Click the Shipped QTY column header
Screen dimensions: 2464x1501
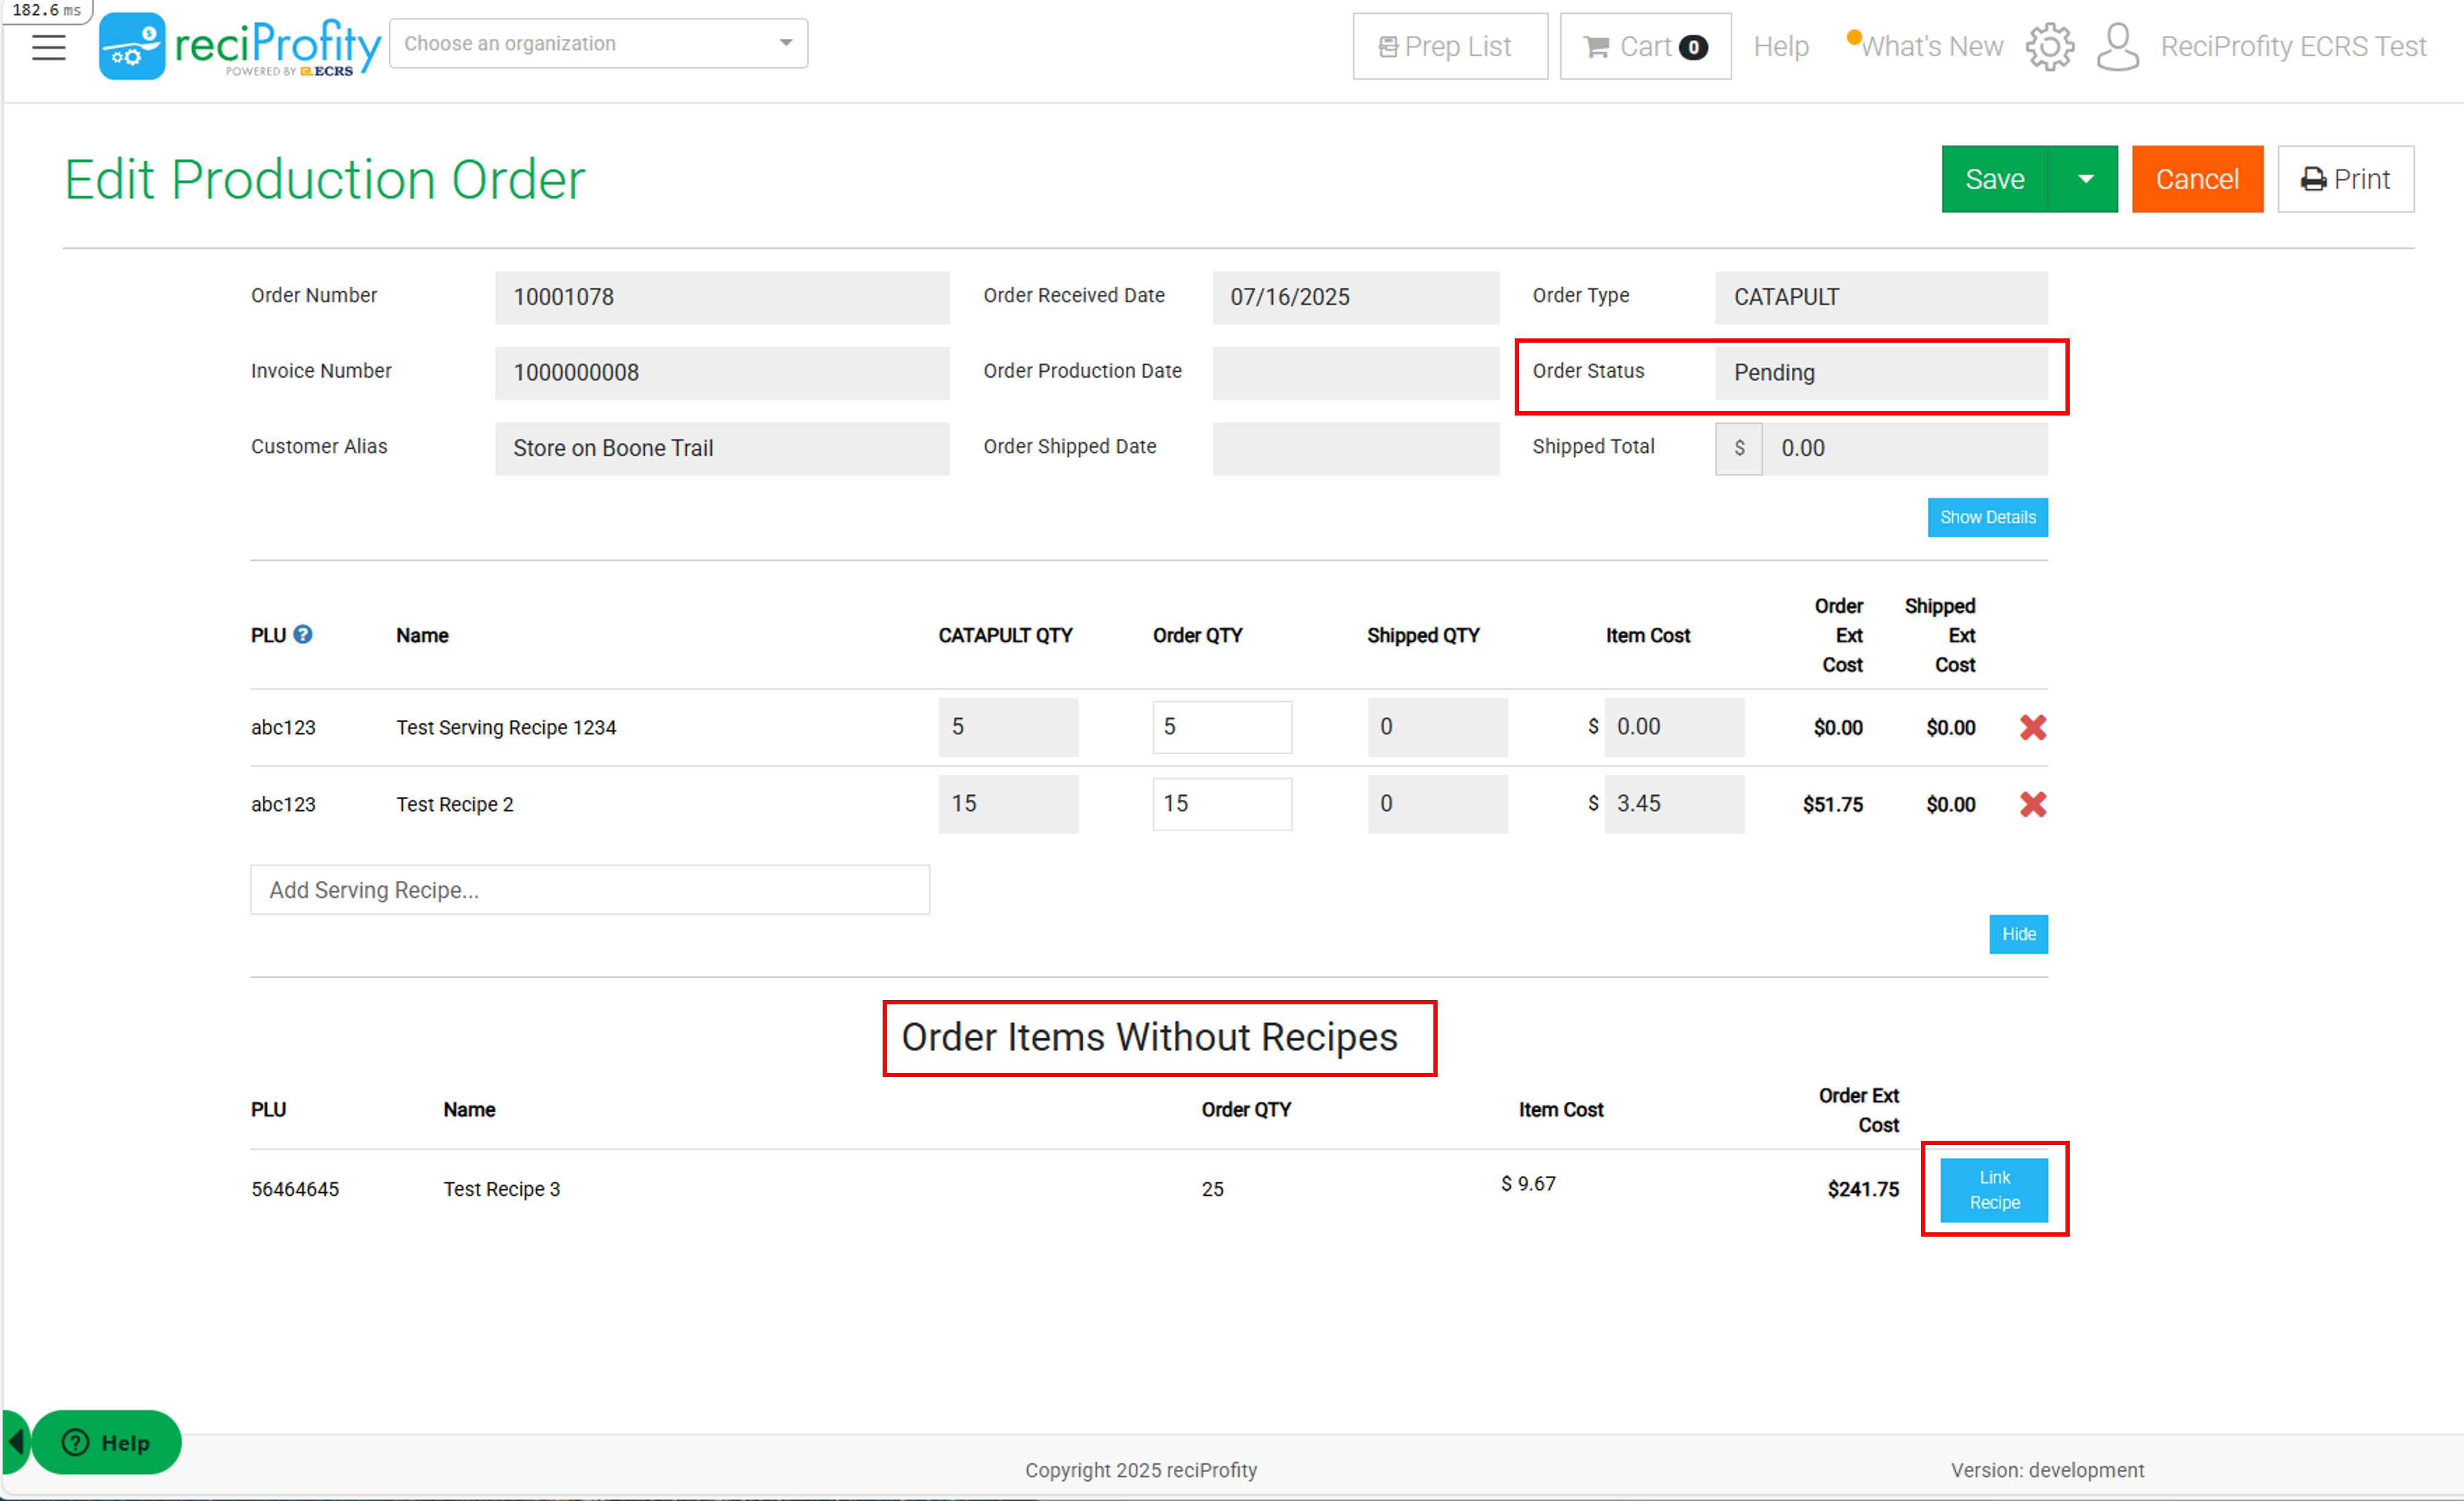pyautogui.click(x=1423, y=635)
